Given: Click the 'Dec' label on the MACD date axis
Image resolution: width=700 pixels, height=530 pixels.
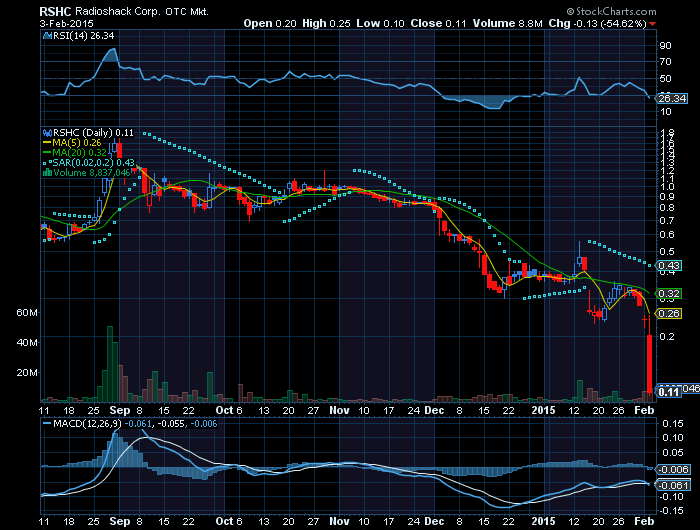Looking at the screenshot, I should 434,521.
